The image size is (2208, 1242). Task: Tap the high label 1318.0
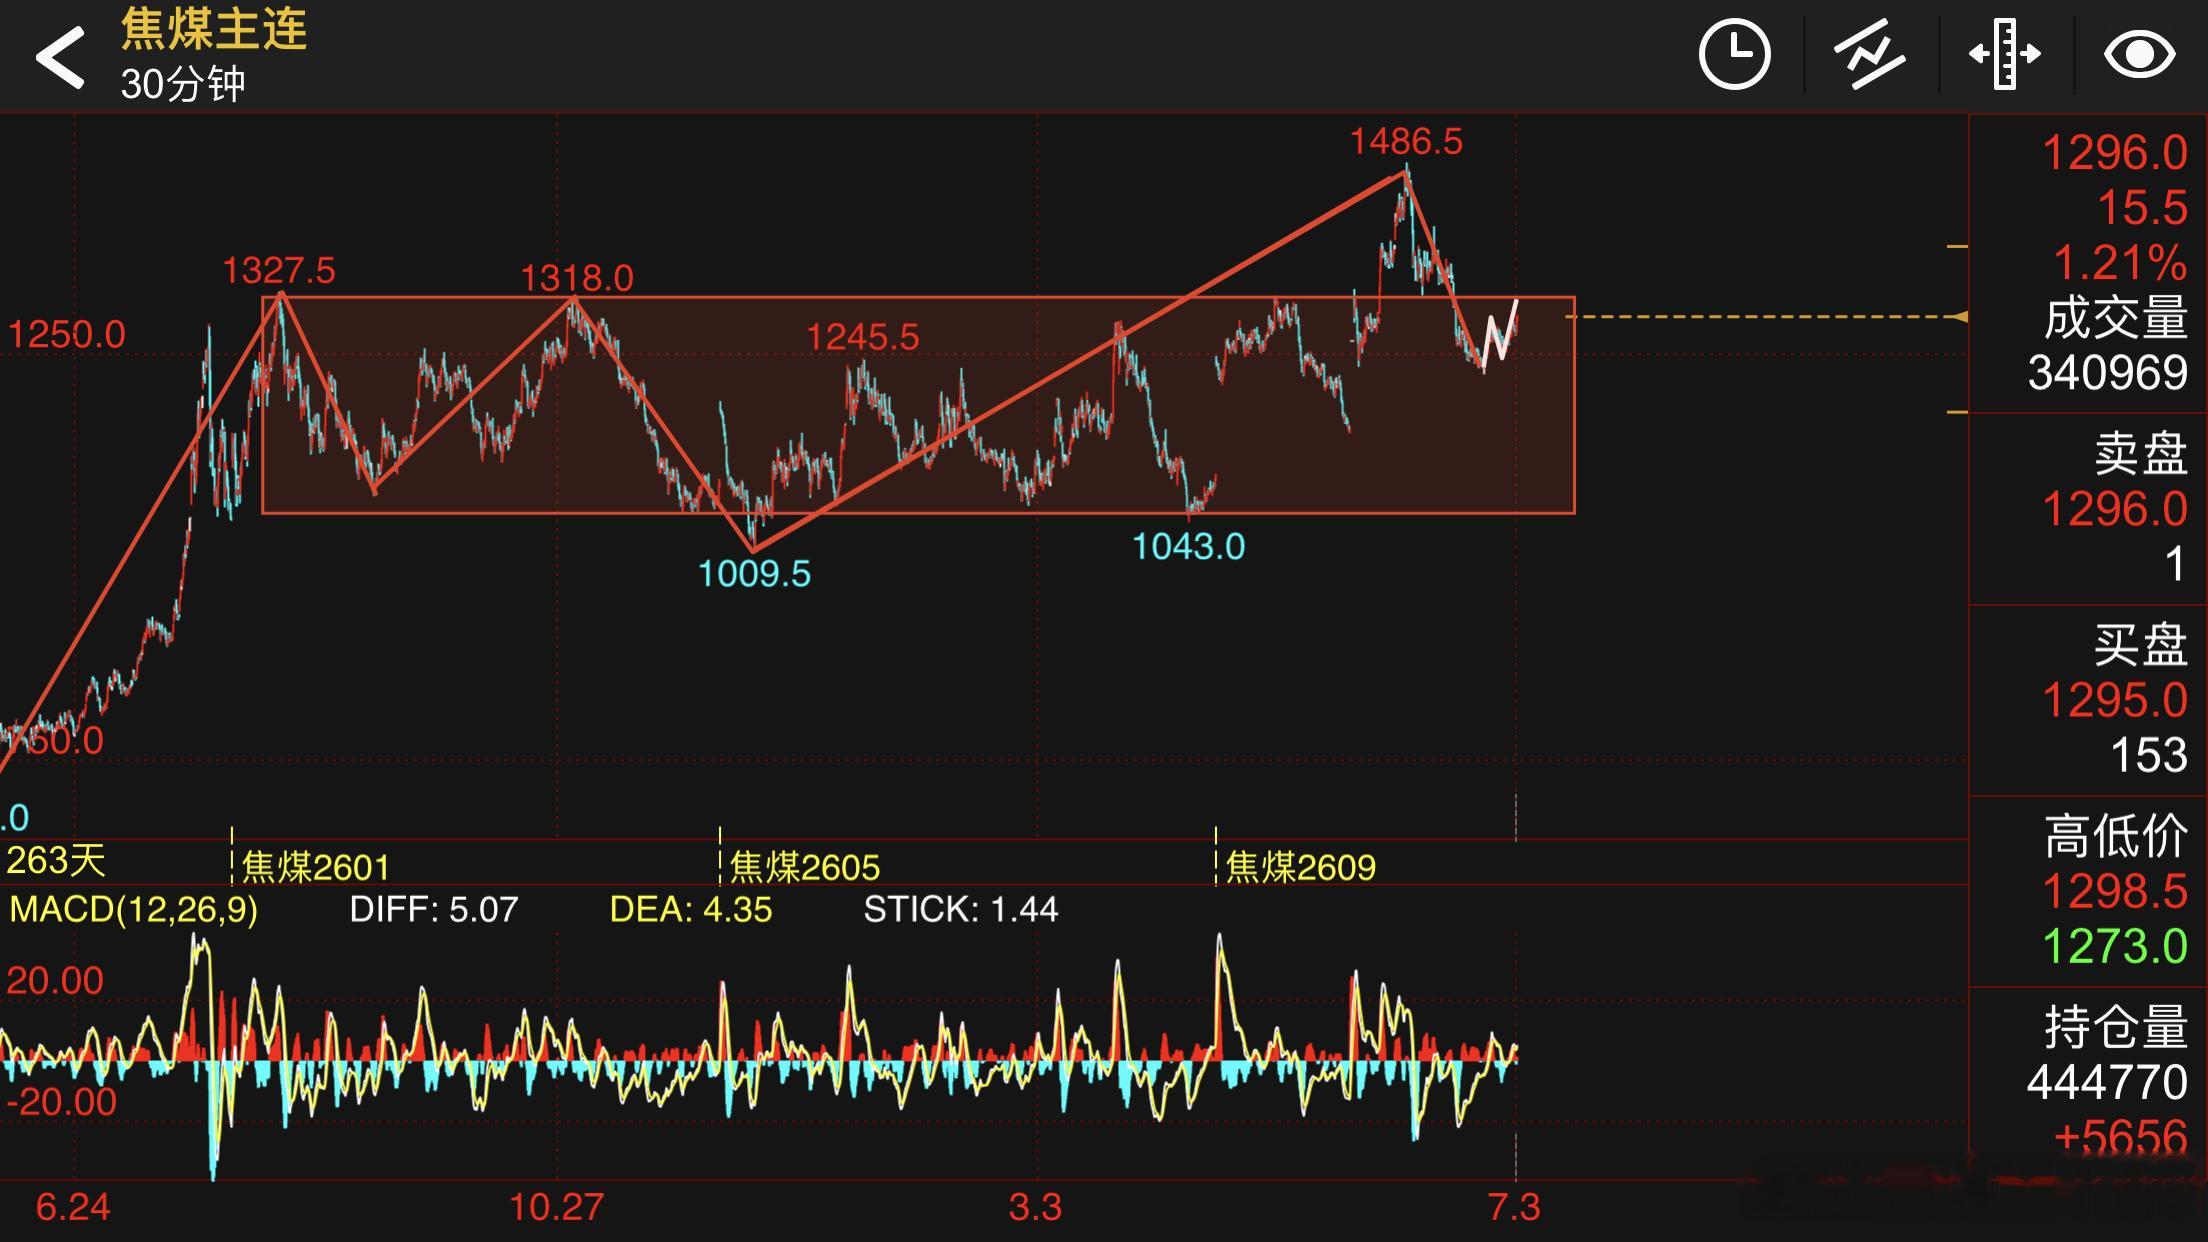[x=577, y=278]
